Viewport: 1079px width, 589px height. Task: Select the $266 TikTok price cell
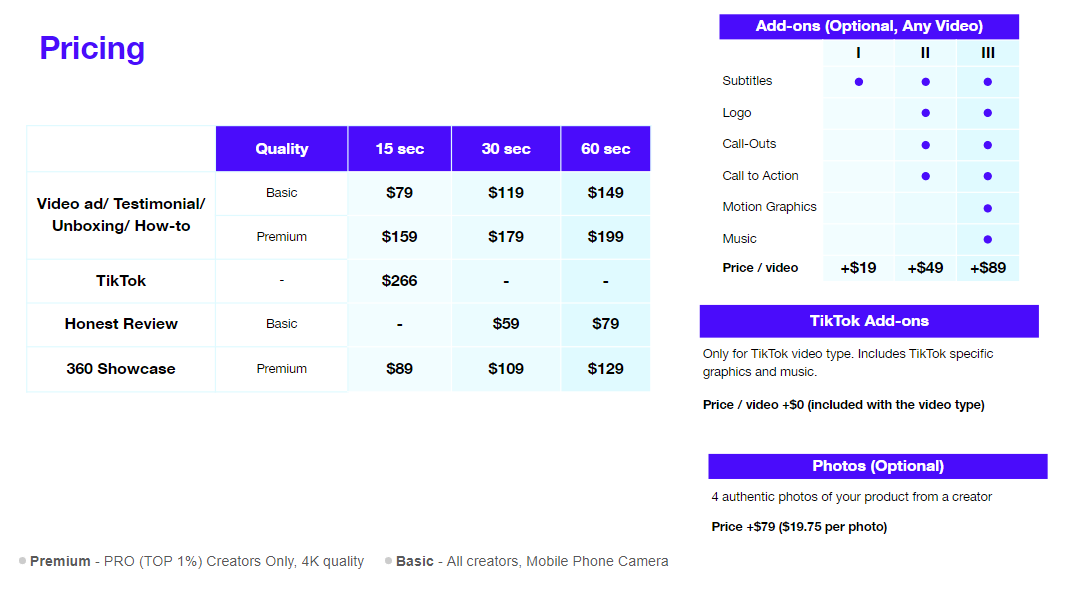399,281
